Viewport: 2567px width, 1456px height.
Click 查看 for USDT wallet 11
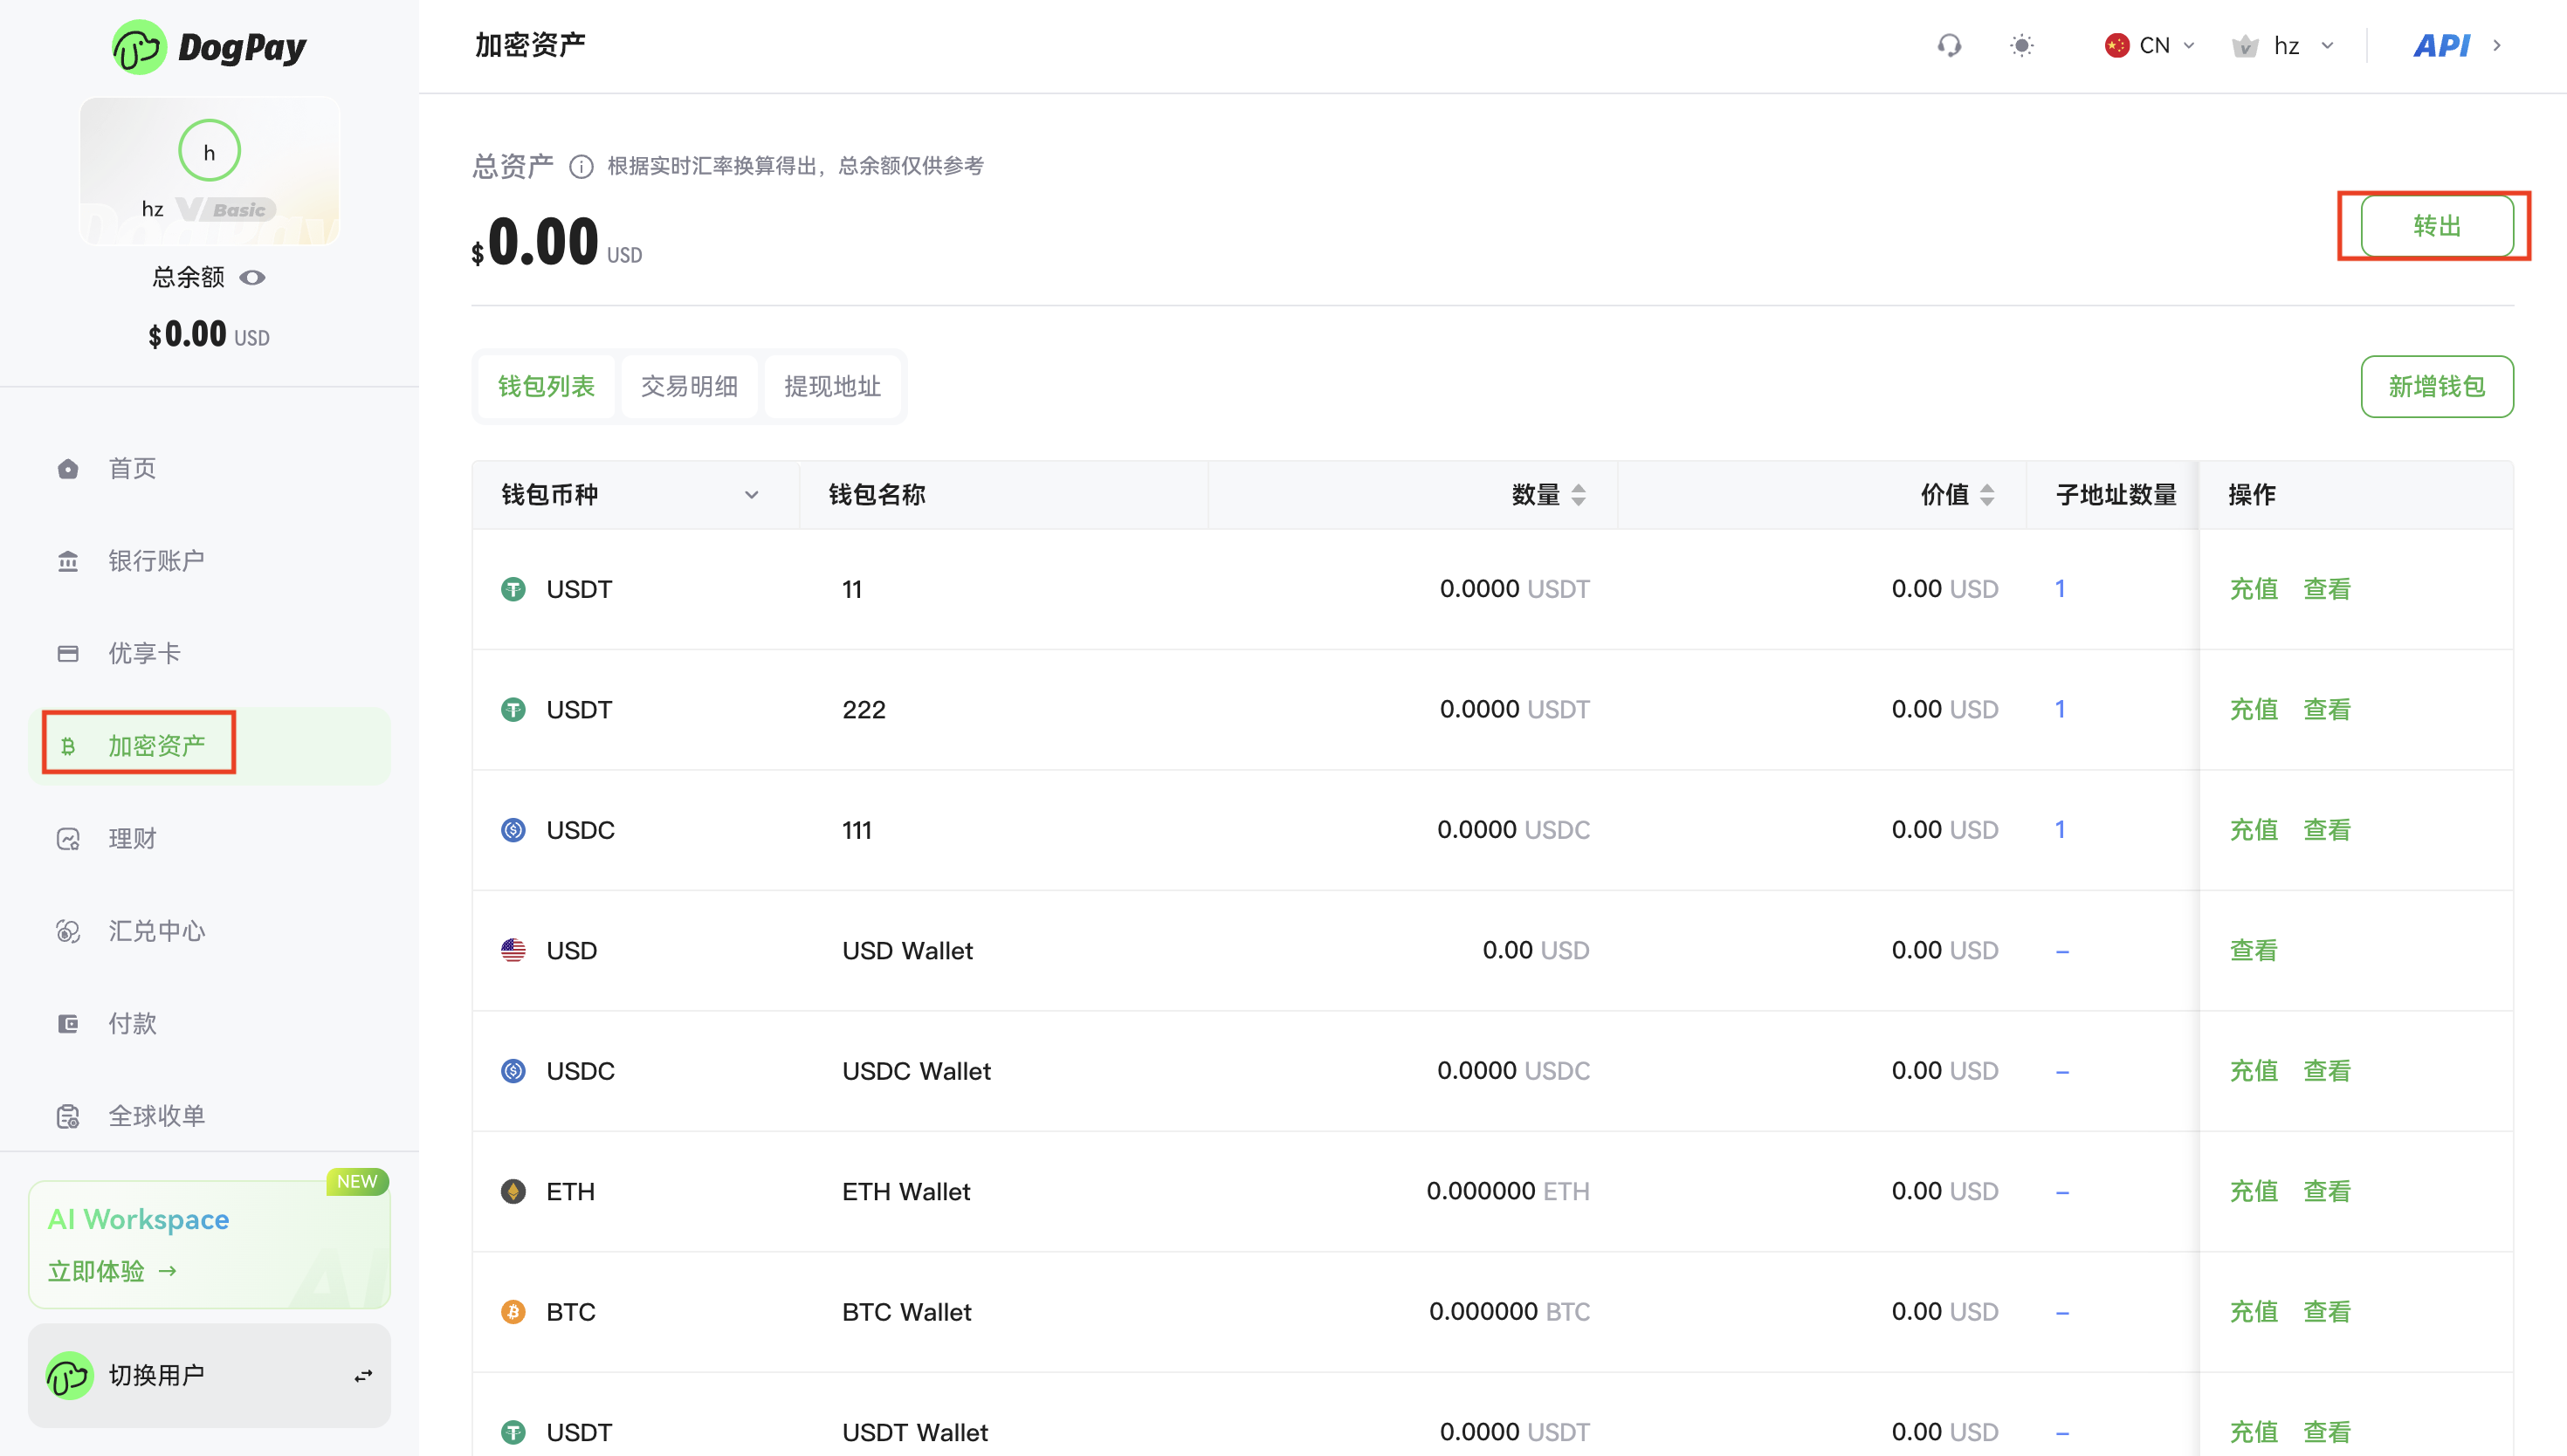point(2327,589)
